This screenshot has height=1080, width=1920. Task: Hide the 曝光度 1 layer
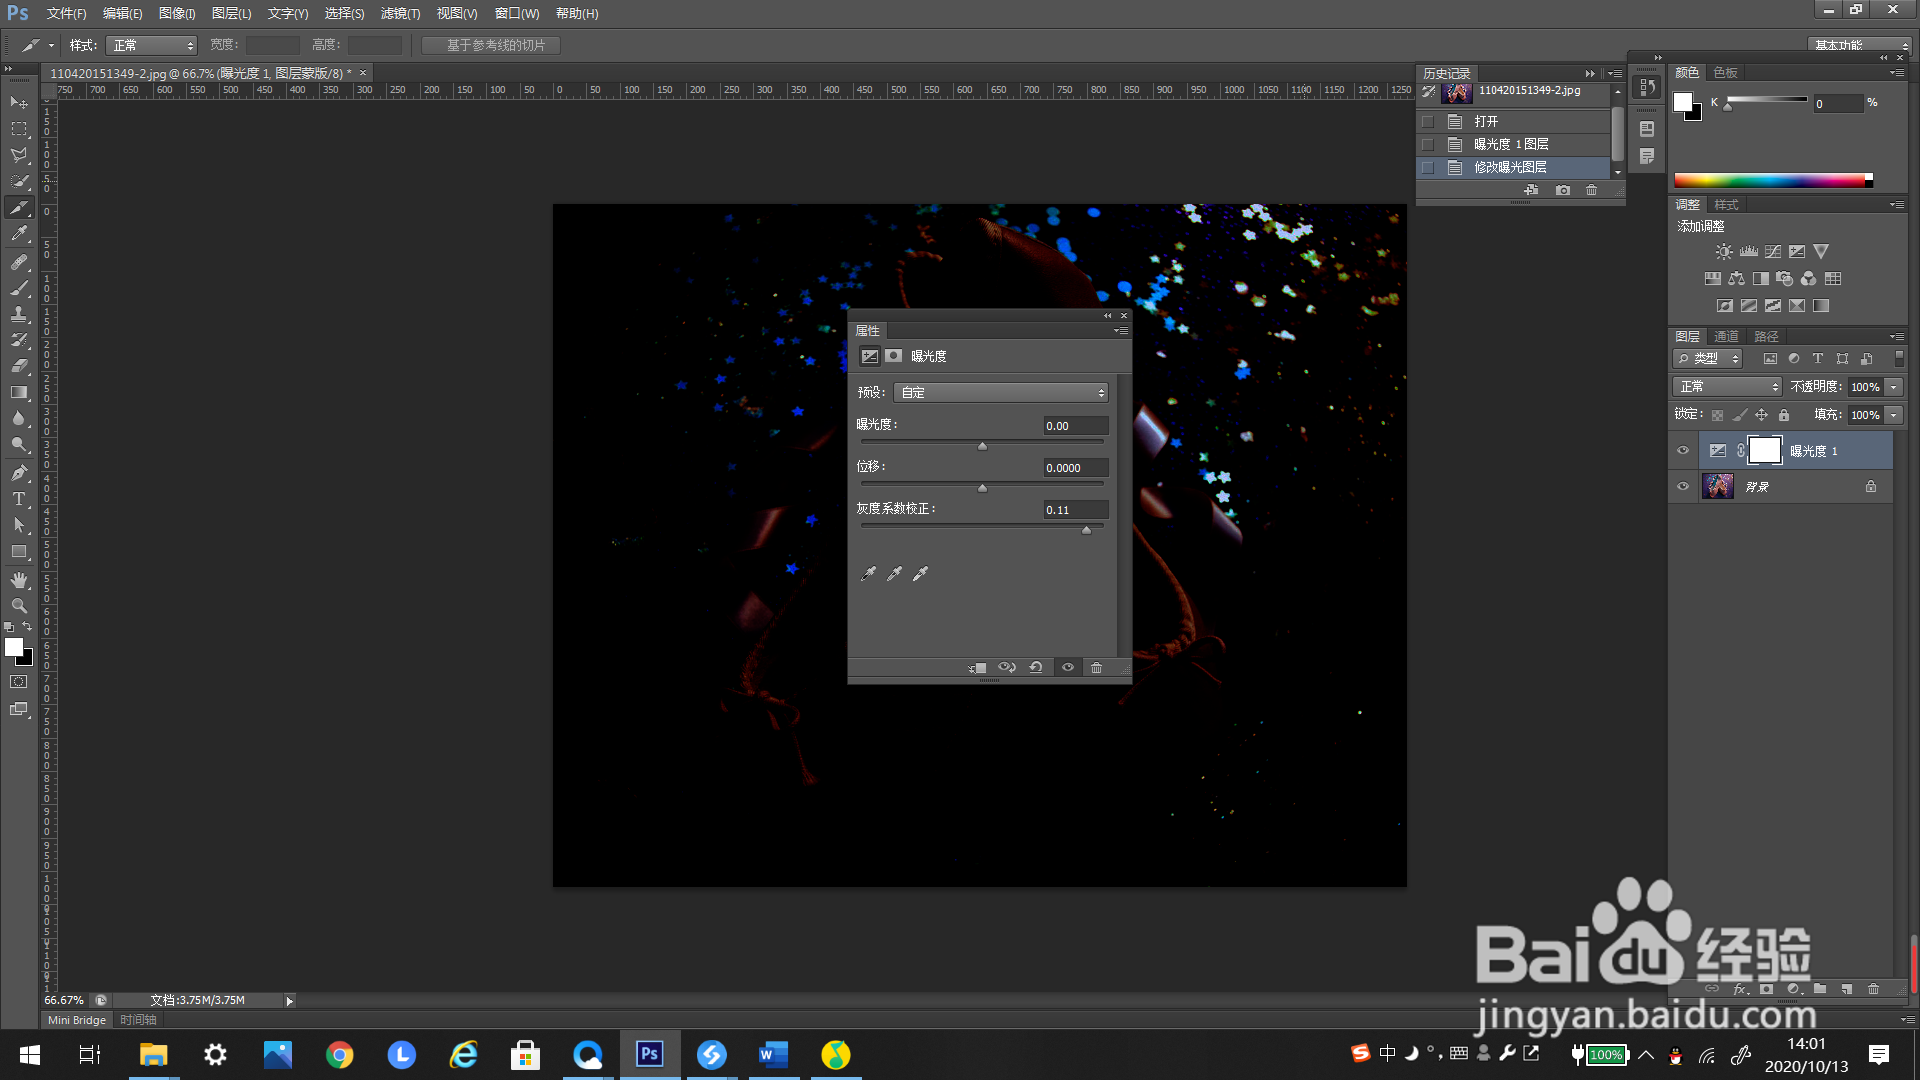(1683, 451)
